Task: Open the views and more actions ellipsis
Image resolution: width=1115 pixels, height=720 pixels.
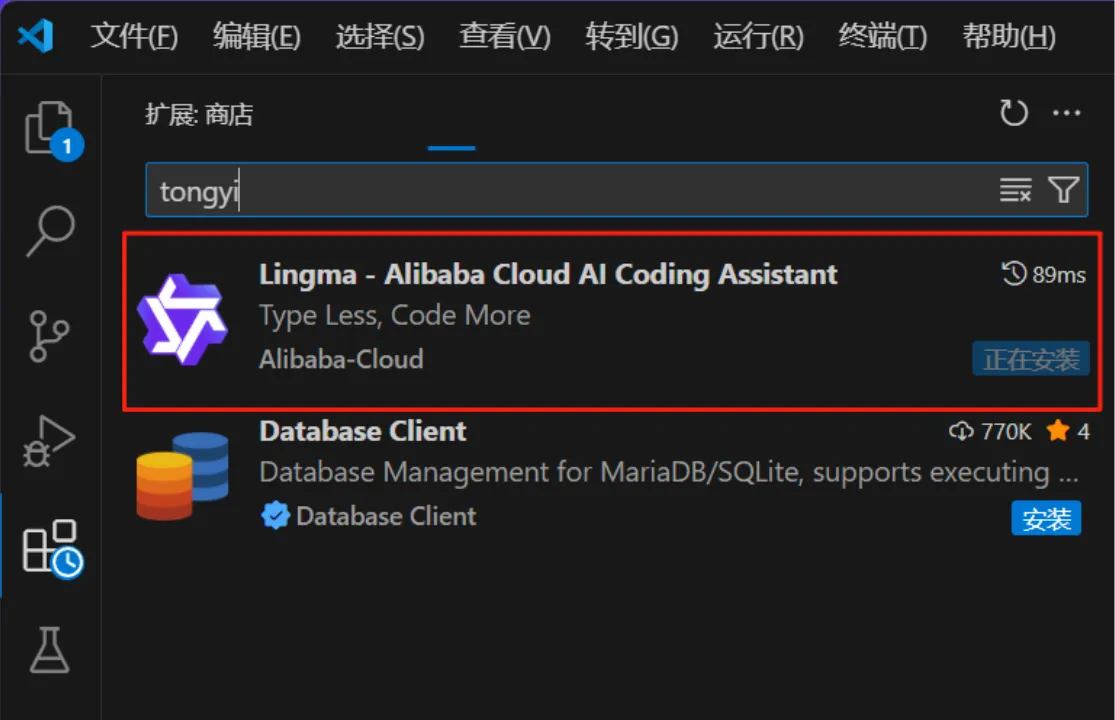Action: point(1066,112)
